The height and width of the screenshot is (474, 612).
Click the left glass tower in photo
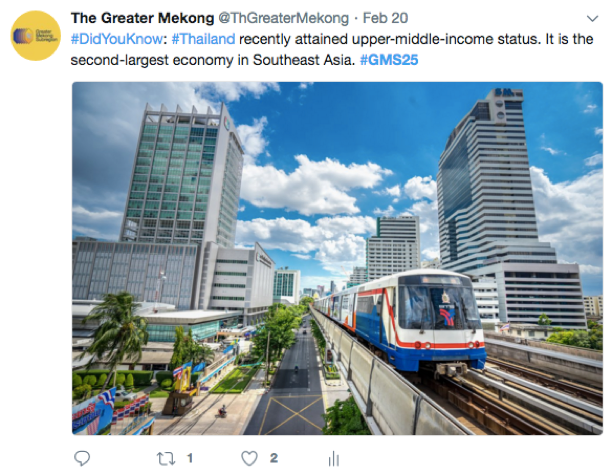pos(183,176)
